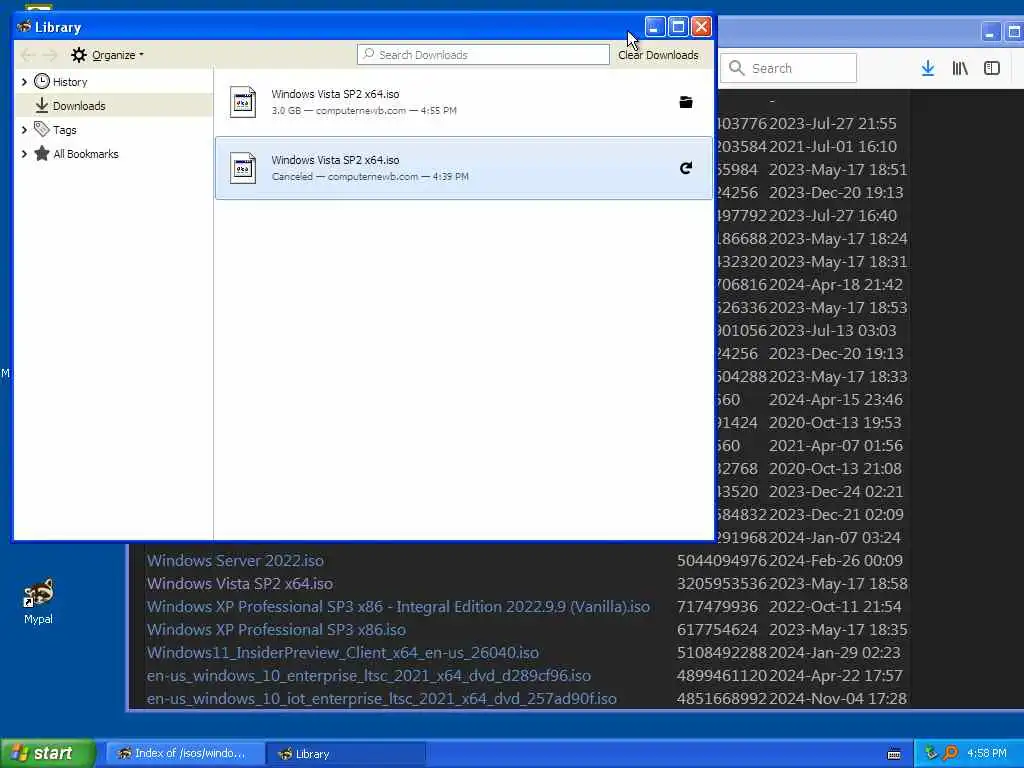Image resolution: width=1024 pixels, height=768 pixels.
Task: Toggle the browser sidebar icon
Action: [992, 68]
